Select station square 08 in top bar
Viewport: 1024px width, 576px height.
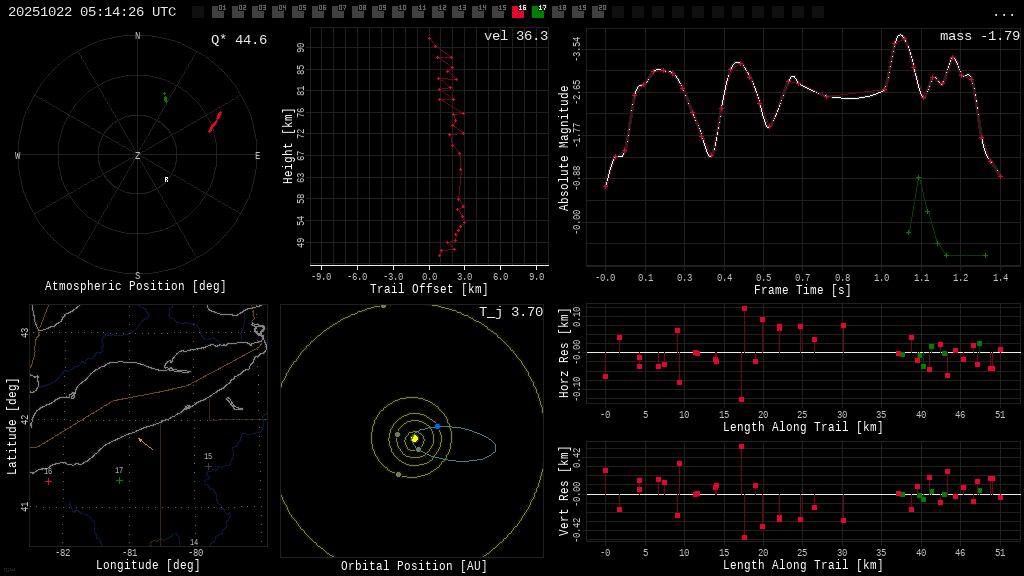click(358, 11)
